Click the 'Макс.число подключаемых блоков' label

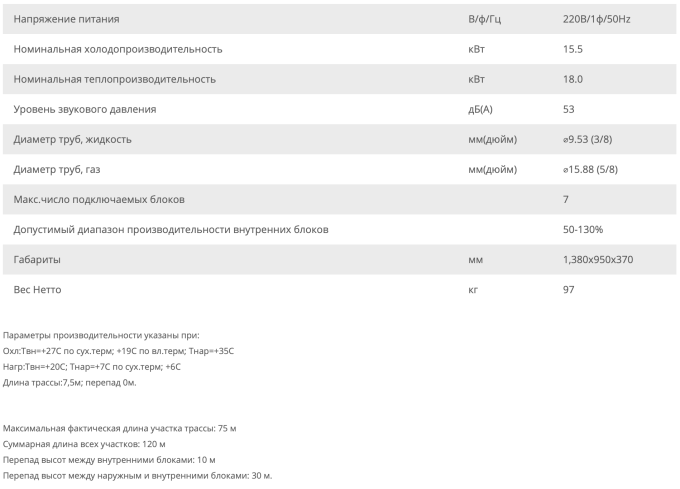pos(99,199)
